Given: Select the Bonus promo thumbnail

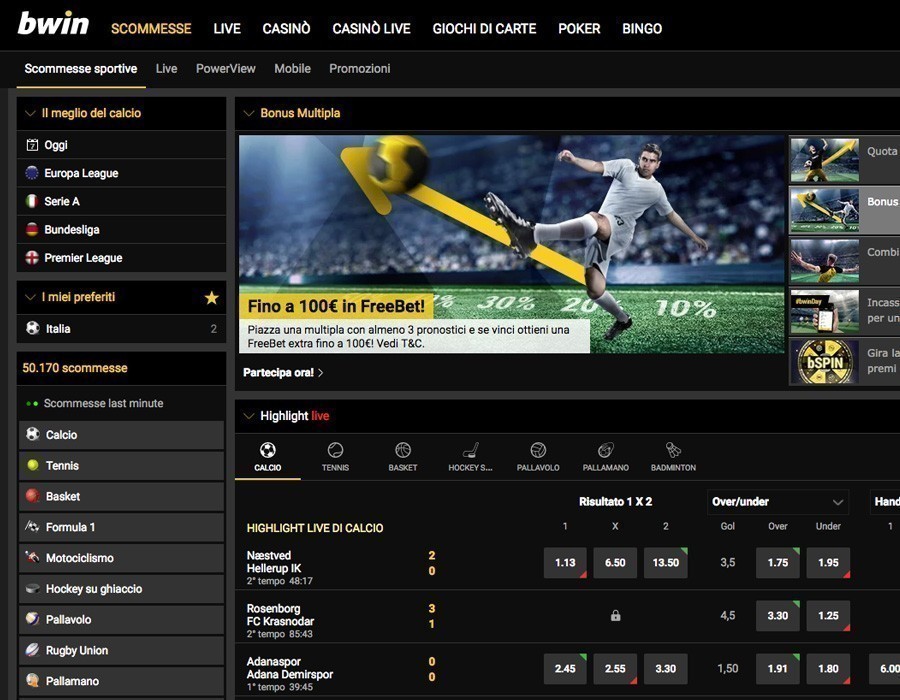Looking at the screenshot, I should coord(824,210).
